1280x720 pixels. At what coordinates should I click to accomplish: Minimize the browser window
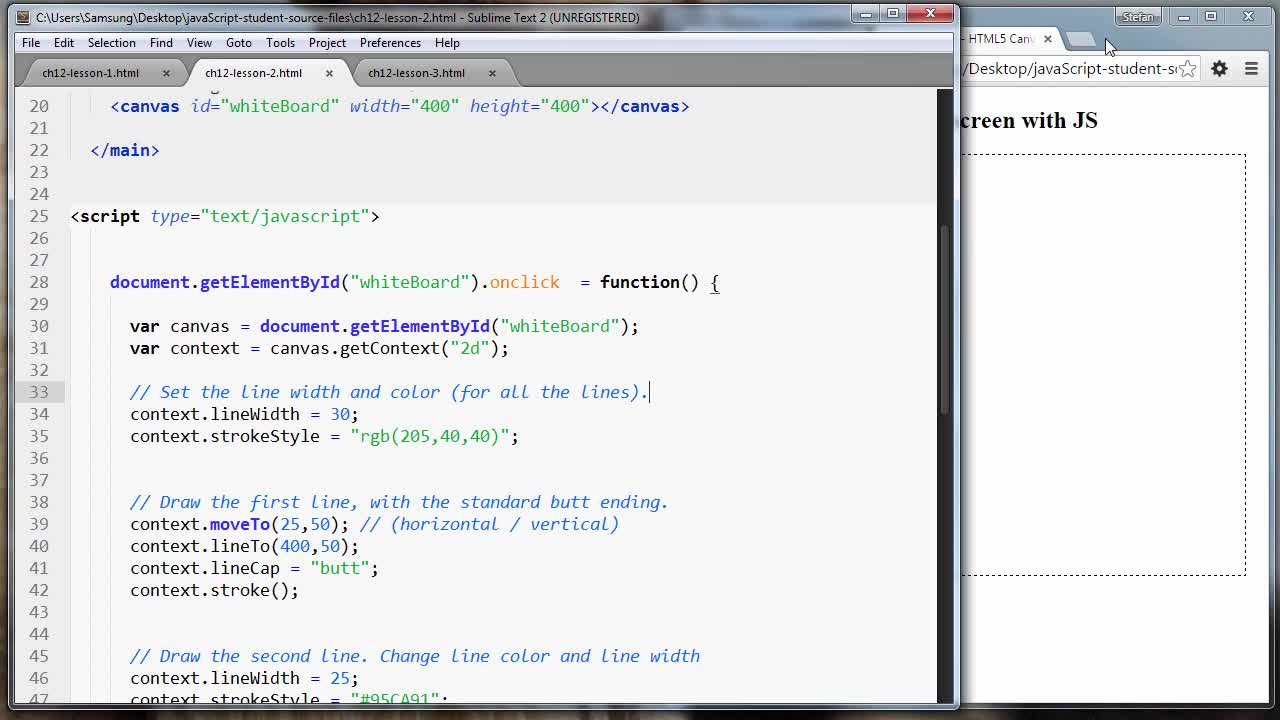point(1184,17)
